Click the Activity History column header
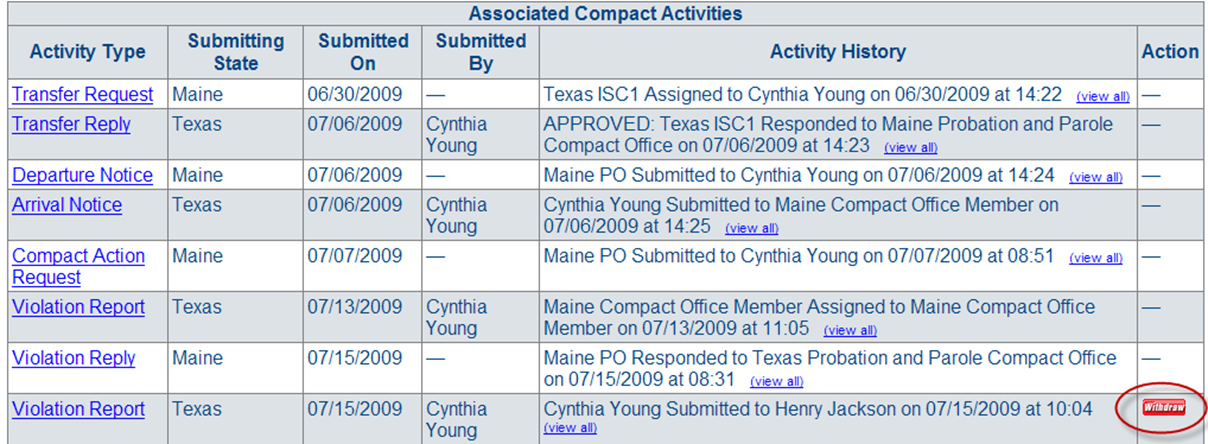 click(838, 52)
